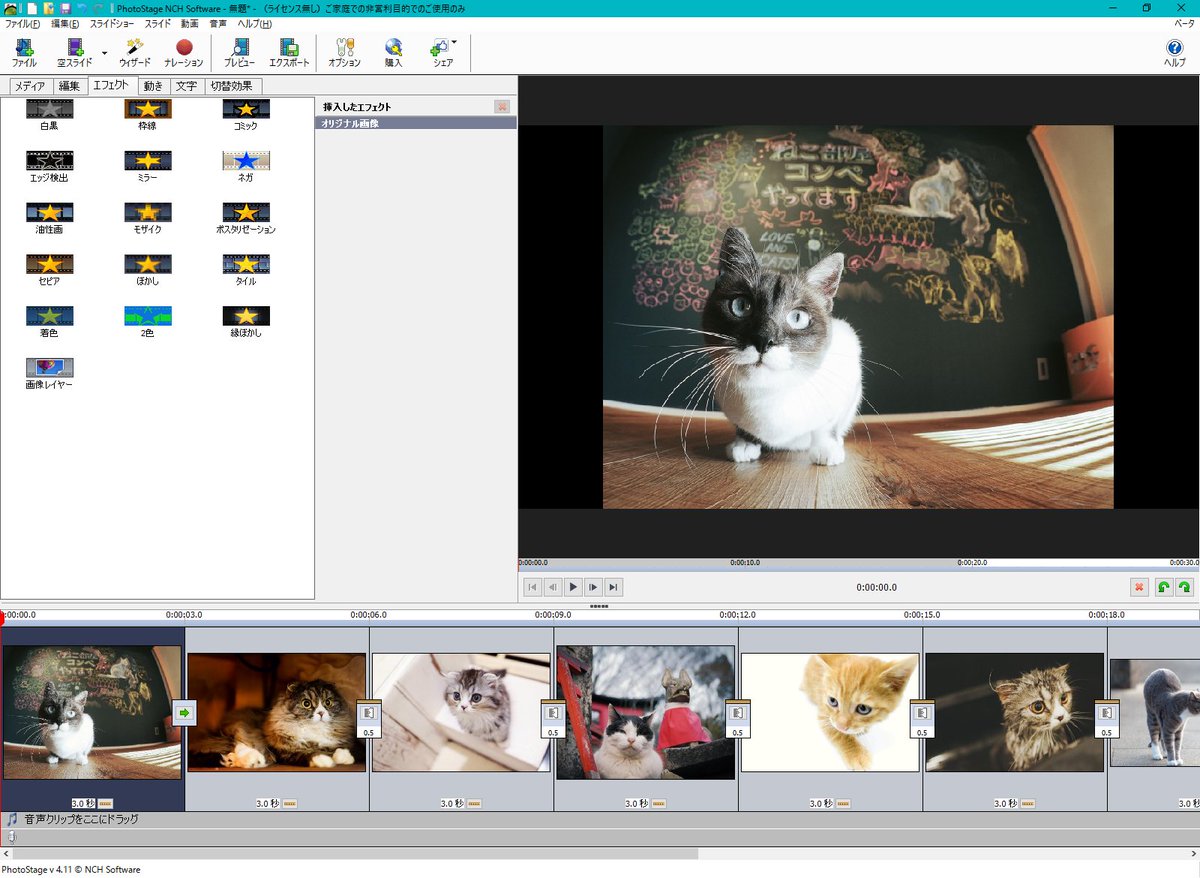Click the 0:00:09.0 mark on the timeline ruler
The image size is (1200, 878).
point(552,615)
